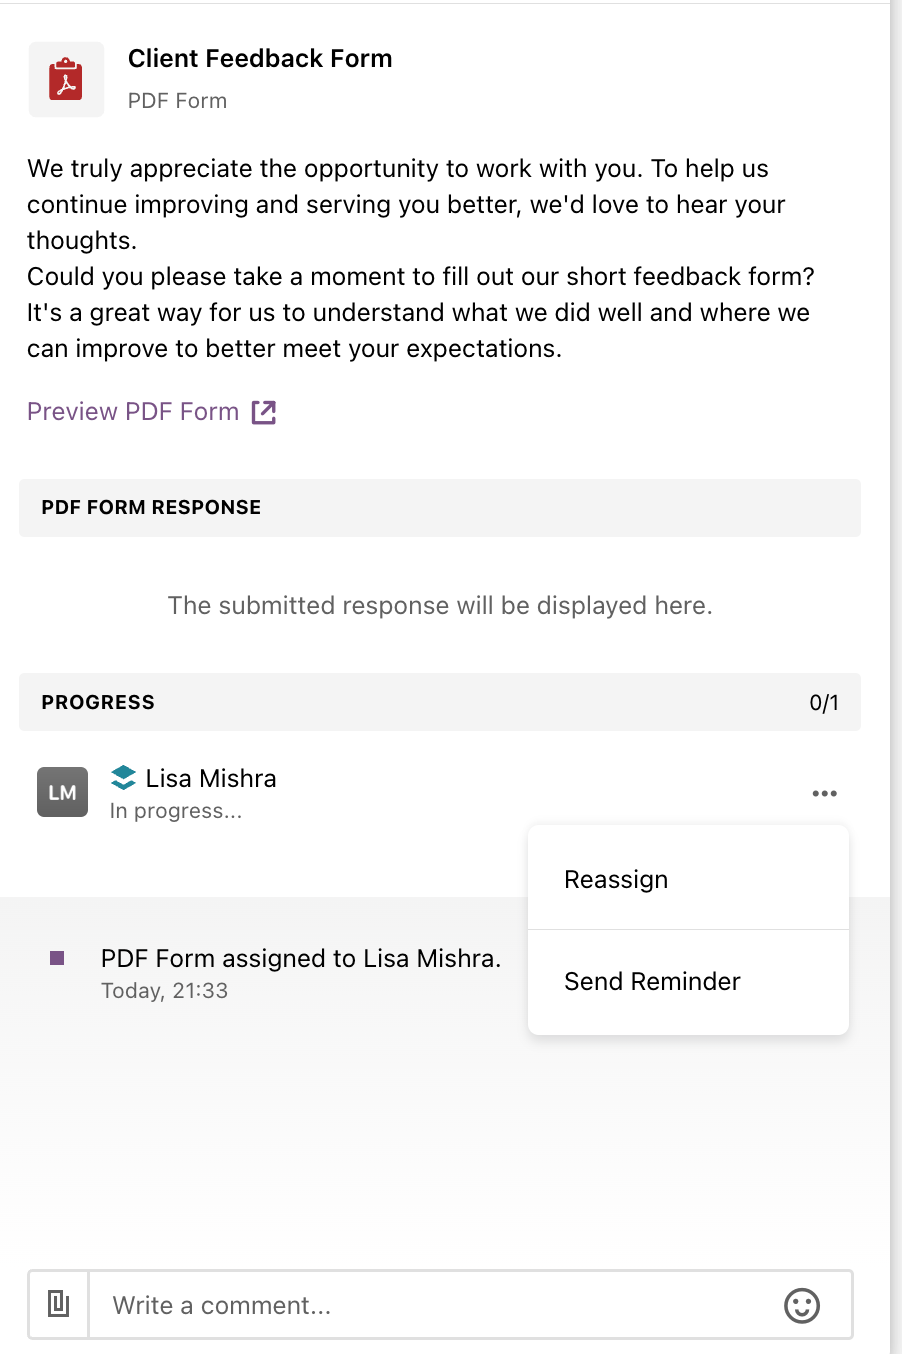Open the external link icon beside Preview
The image size is (902, 1354).
tap(264, 412)
